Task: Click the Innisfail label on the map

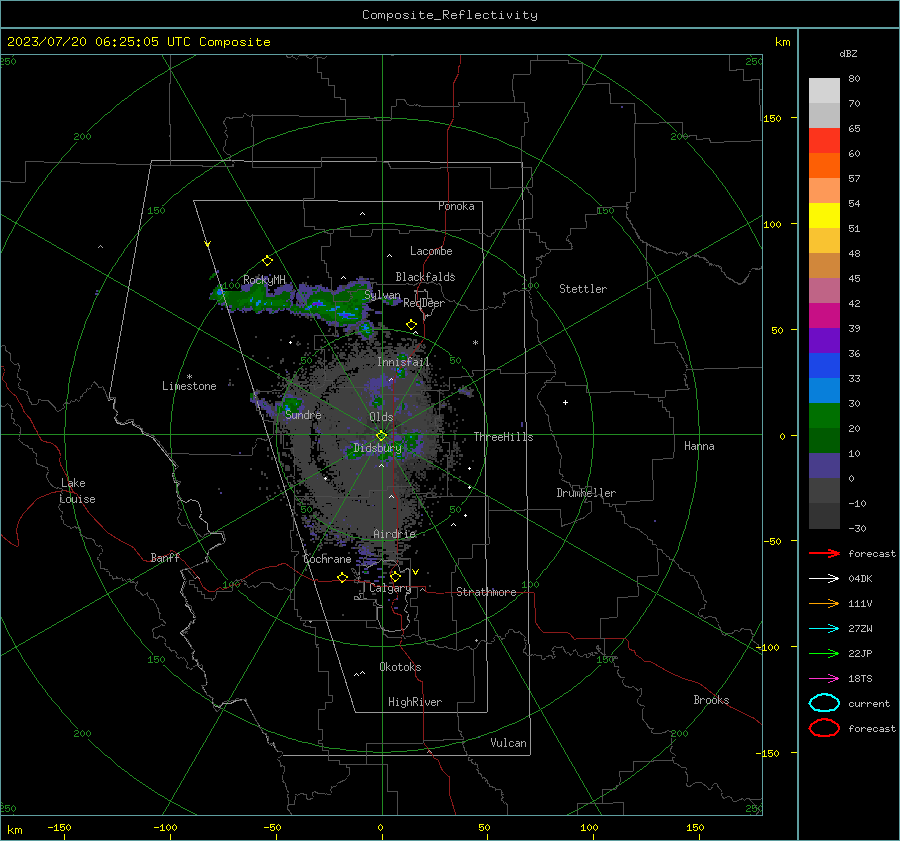Action: click(x=403, y=362)
